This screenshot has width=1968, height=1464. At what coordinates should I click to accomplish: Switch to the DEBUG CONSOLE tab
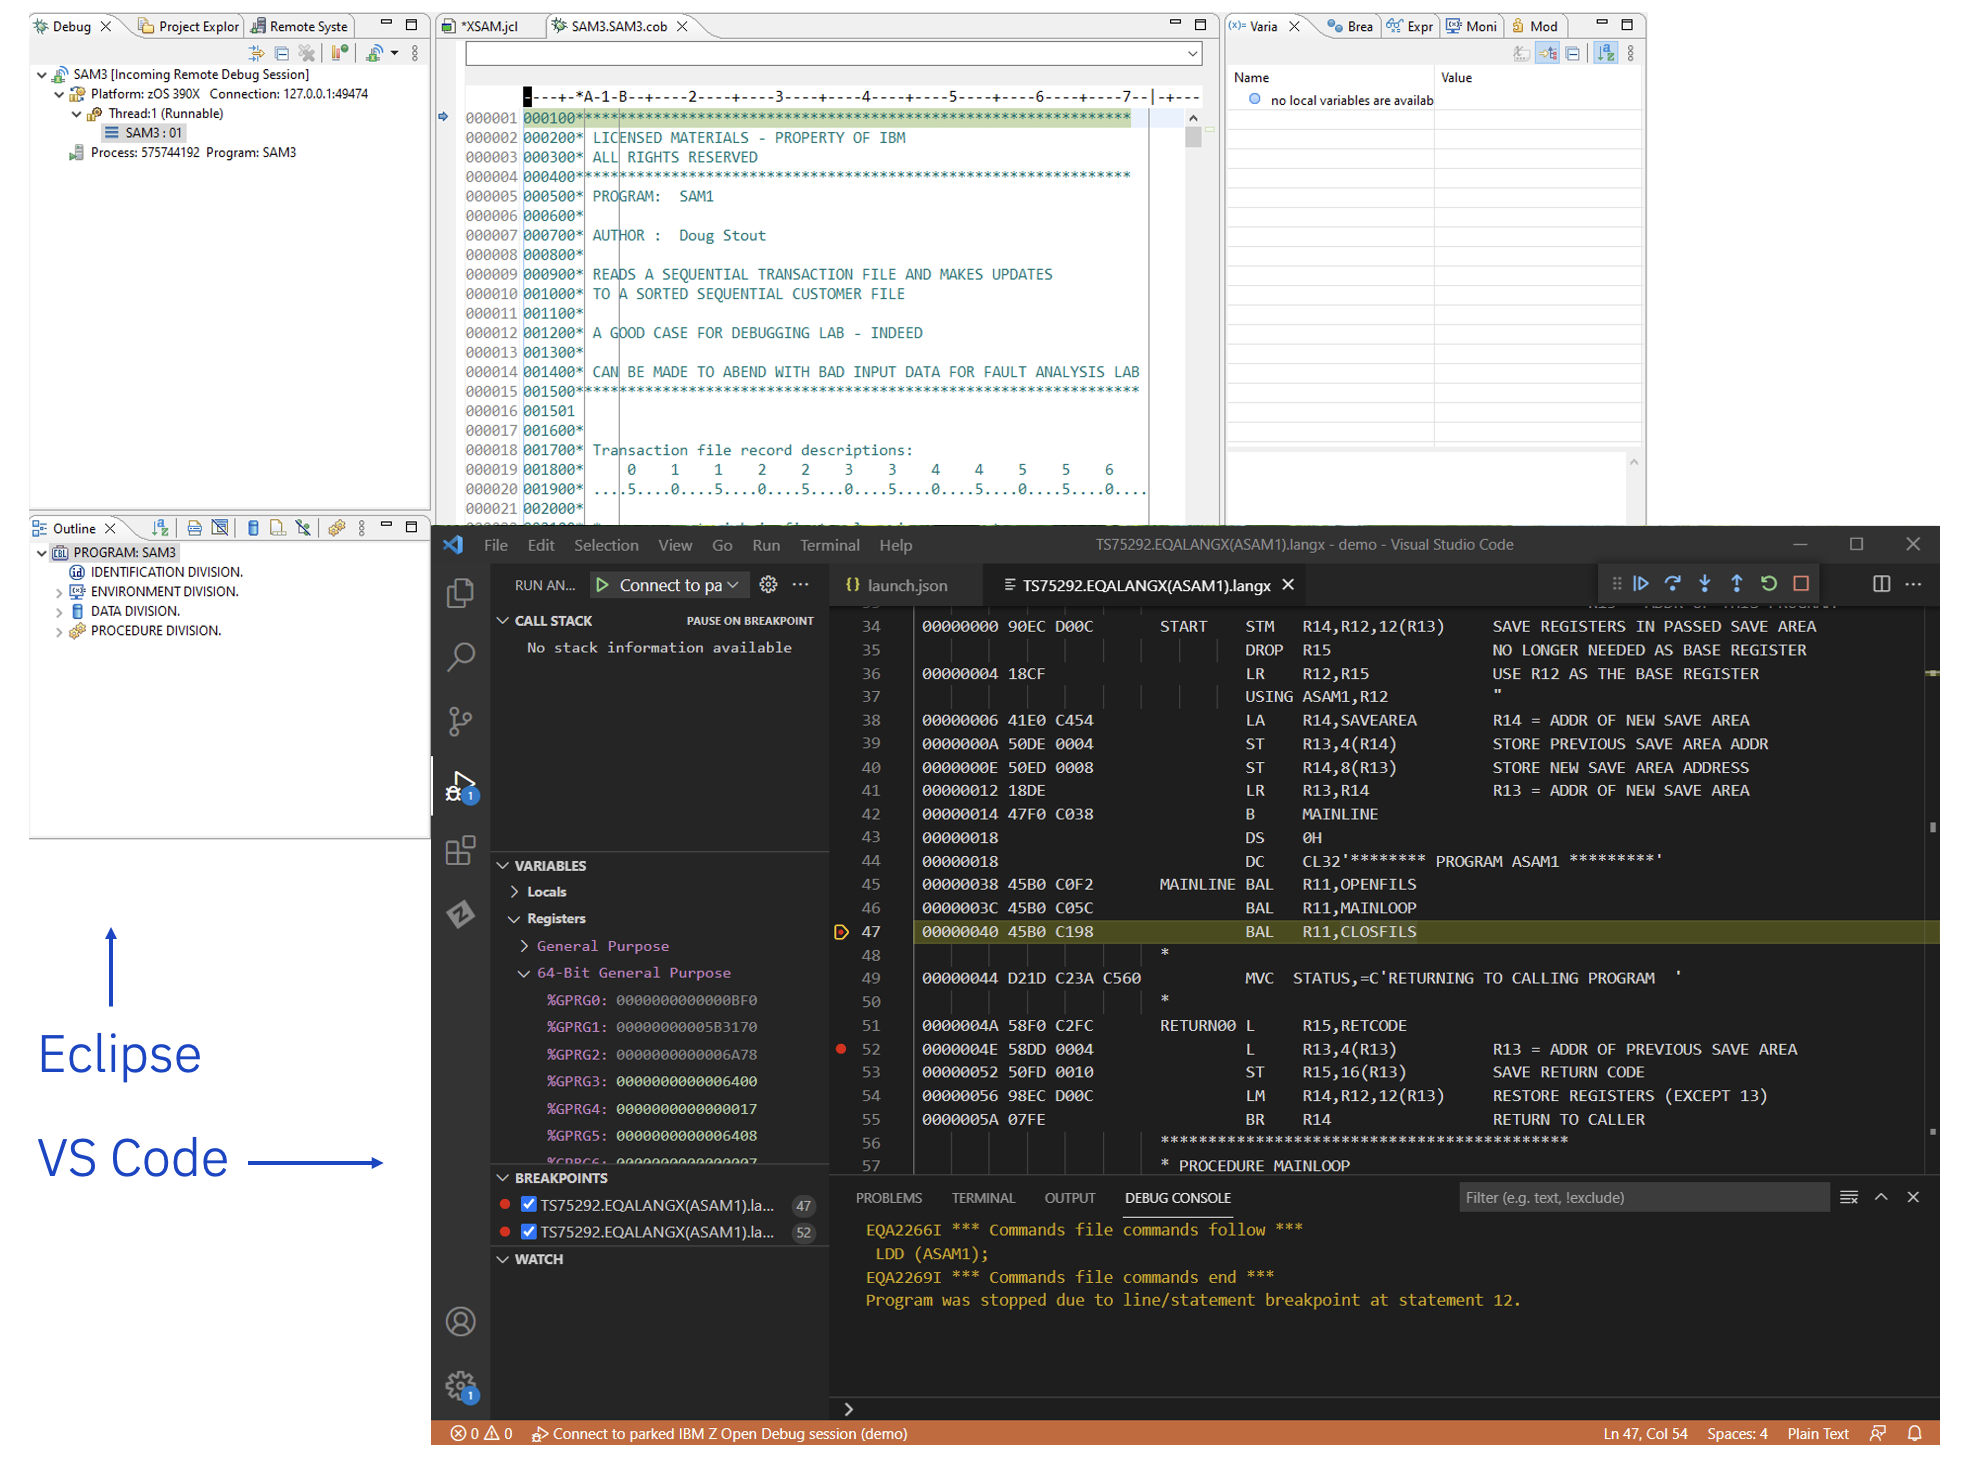click(x=1177, y=1197)
